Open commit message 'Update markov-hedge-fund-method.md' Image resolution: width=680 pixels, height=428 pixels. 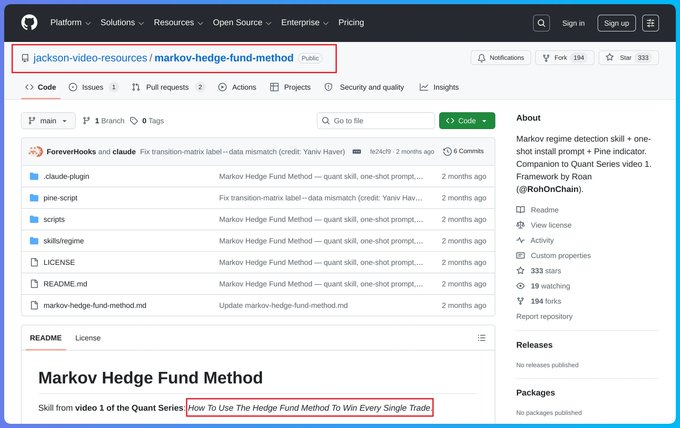[x=283, y=305]
